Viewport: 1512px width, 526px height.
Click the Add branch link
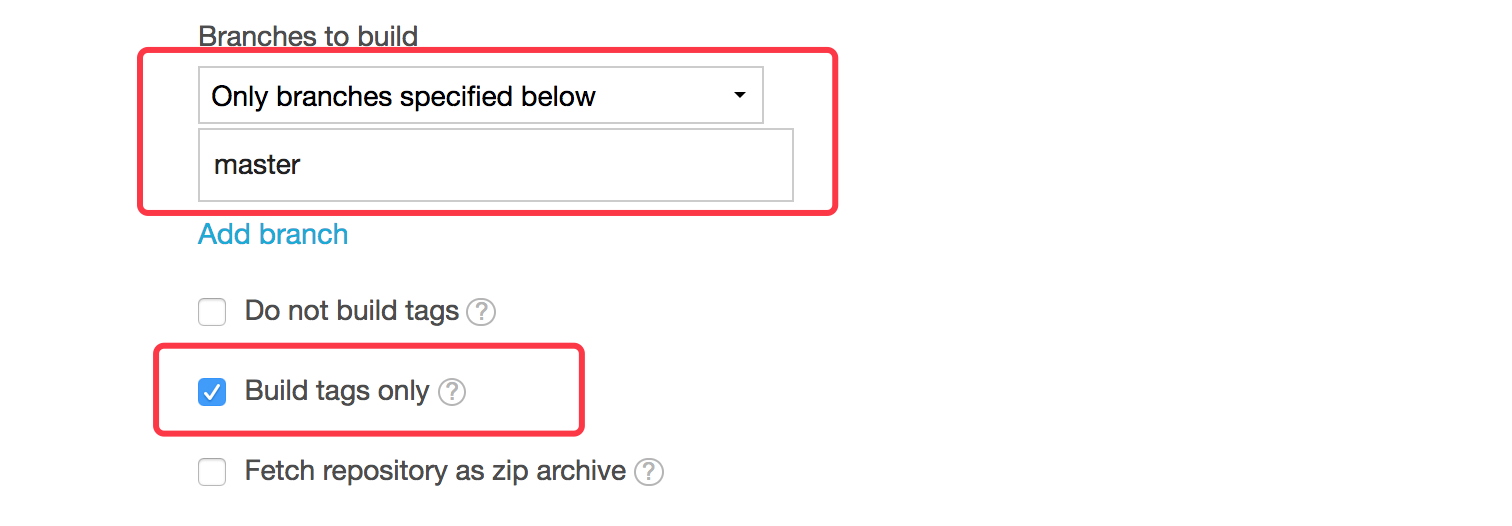click(273, 234)
